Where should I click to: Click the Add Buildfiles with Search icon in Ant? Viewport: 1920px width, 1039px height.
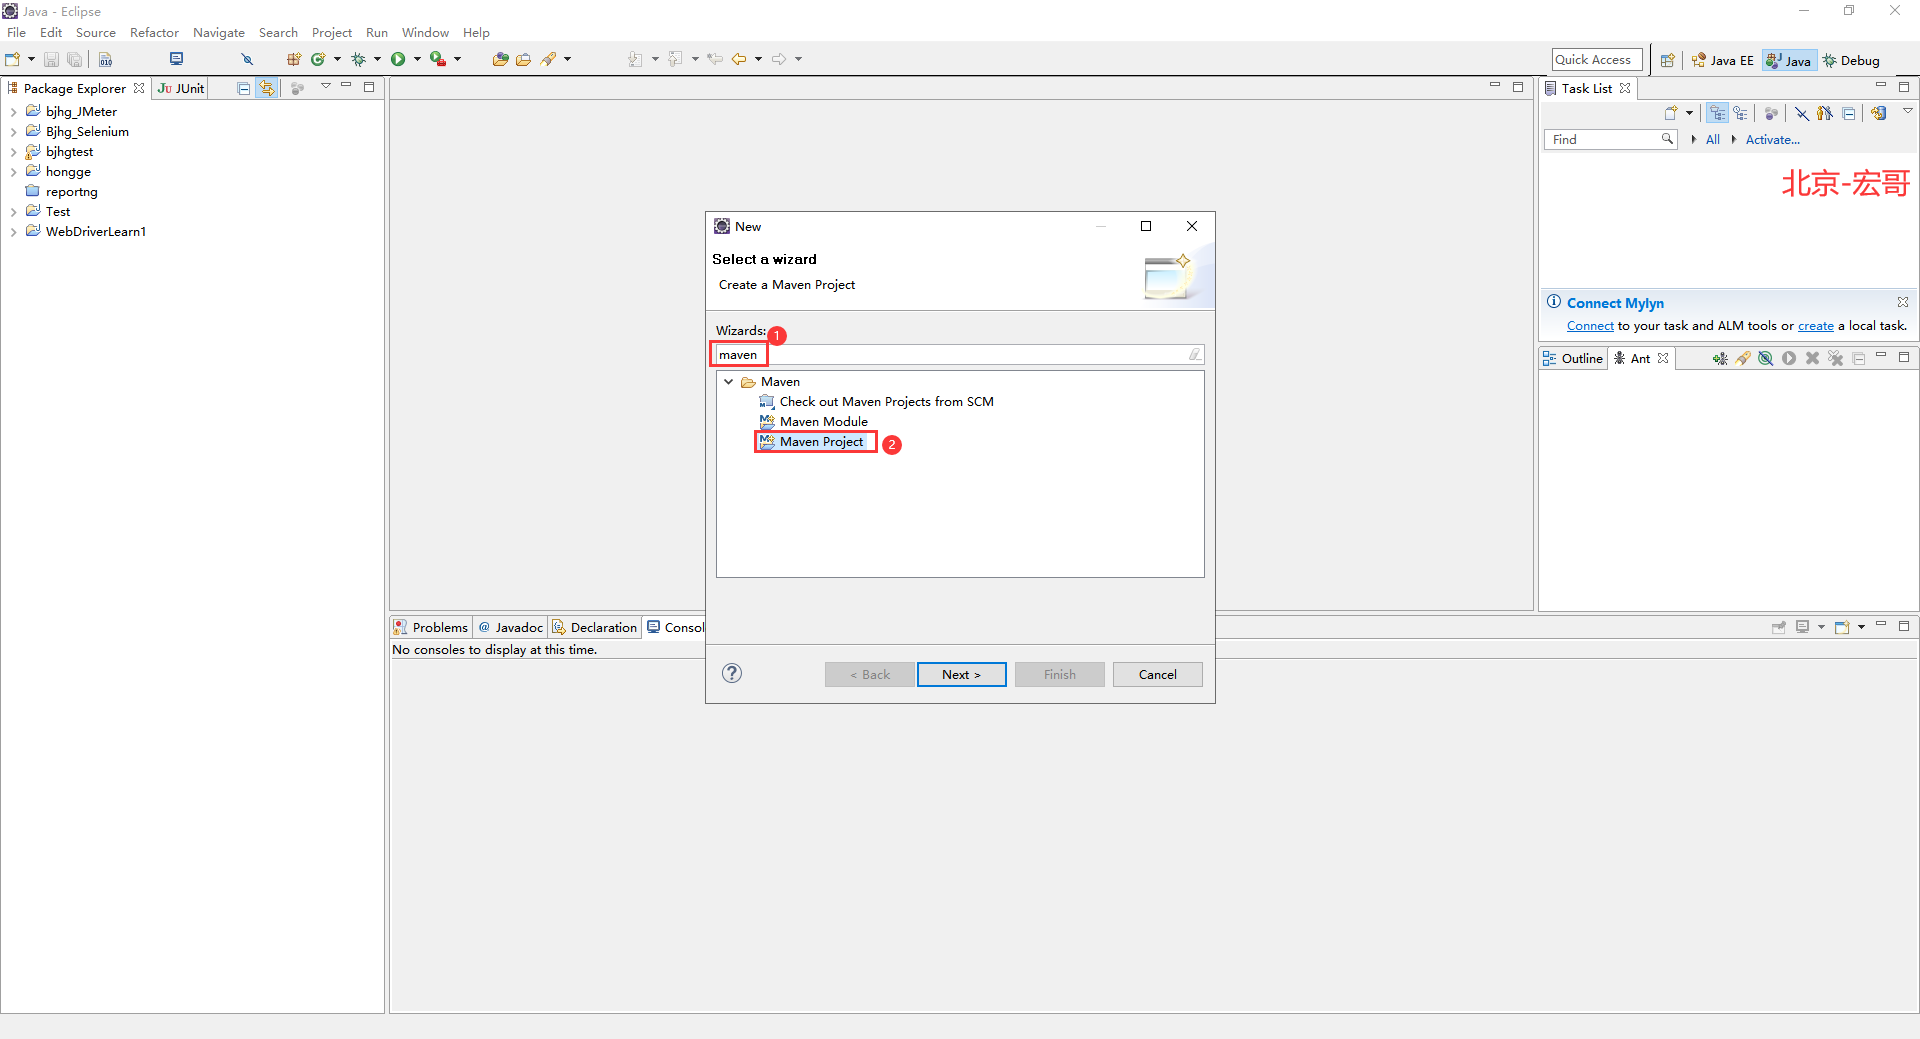[1743, 358]
